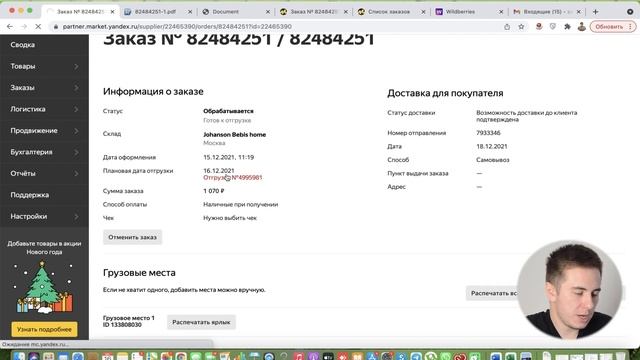Expand the Товары sidebar chevron
Image resolution: width=640 pixels, height=360 pixels.
[76, 66]
